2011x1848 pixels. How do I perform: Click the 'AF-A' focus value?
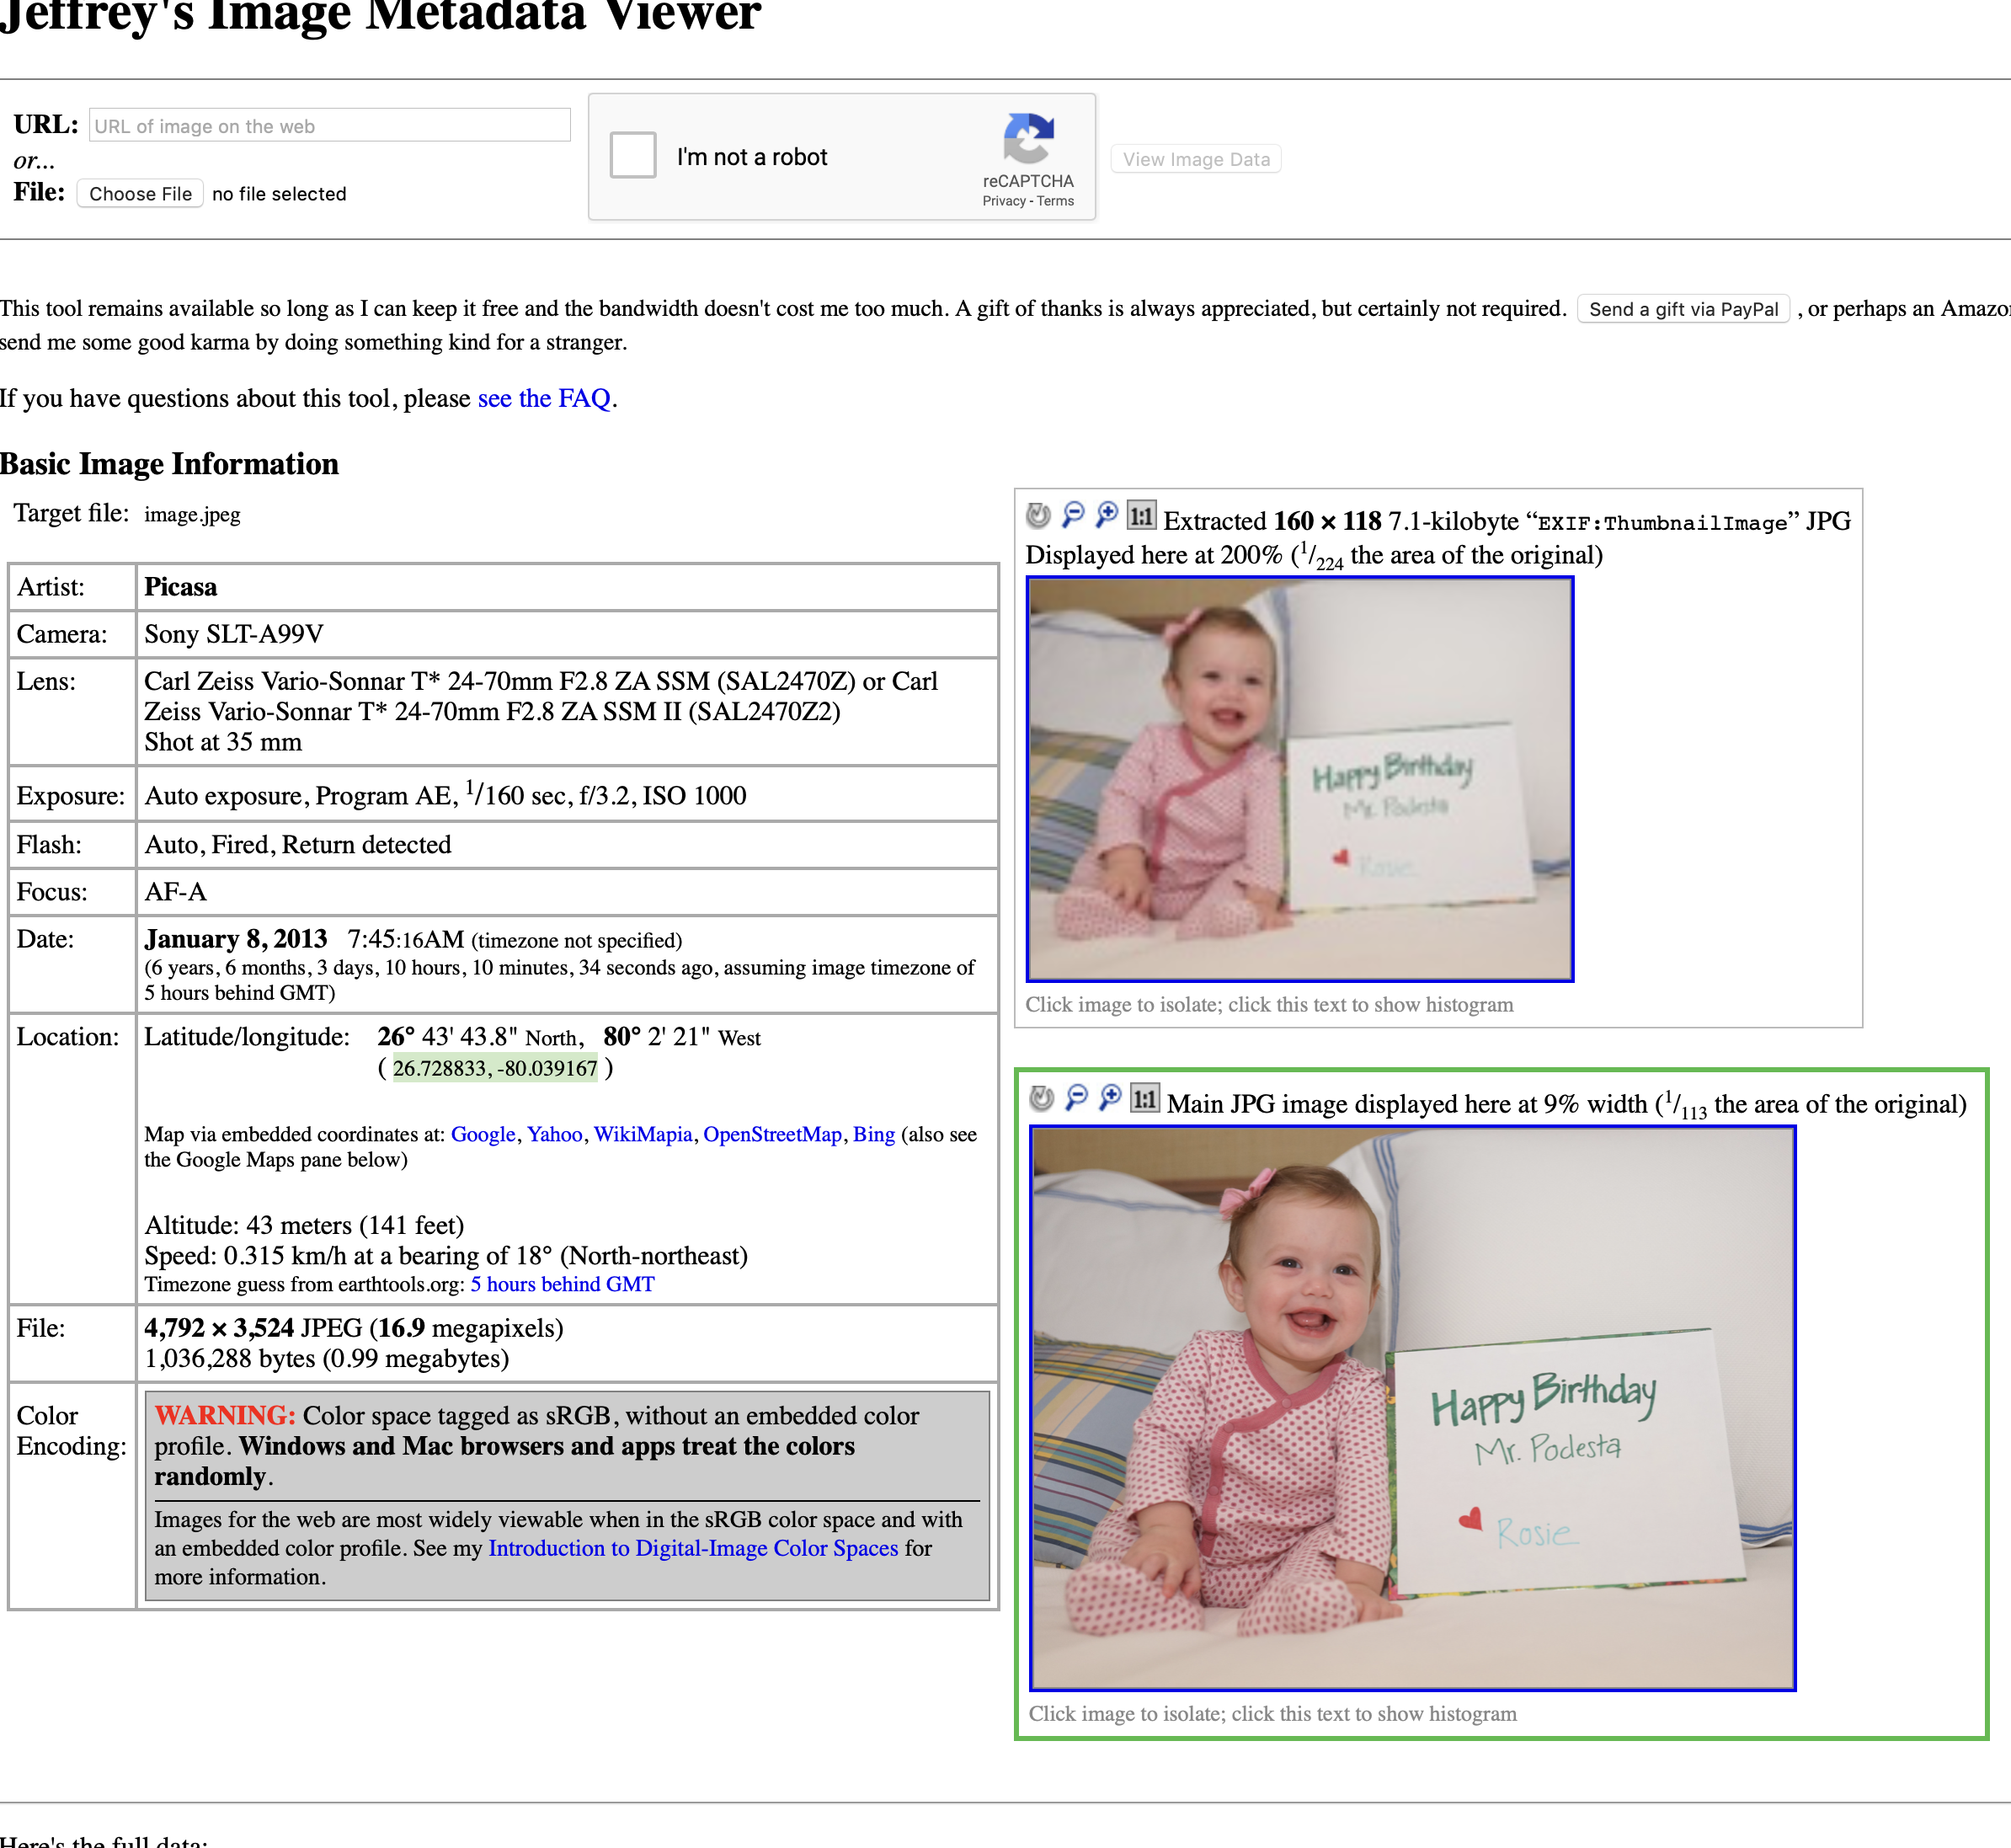[176, 892]
